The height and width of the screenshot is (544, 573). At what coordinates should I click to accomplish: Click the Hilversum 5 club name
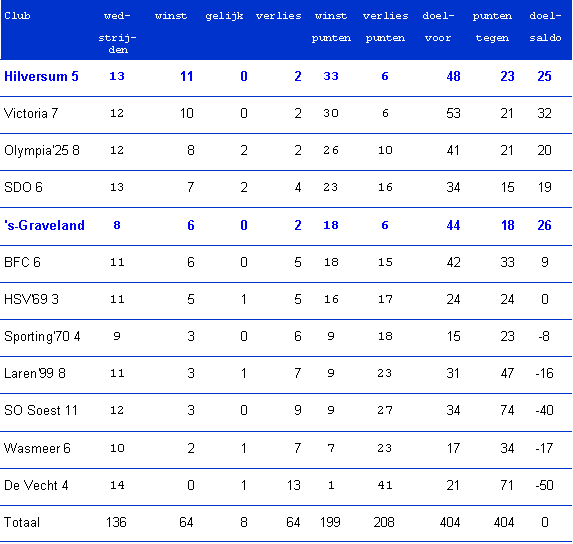point(41,76)
